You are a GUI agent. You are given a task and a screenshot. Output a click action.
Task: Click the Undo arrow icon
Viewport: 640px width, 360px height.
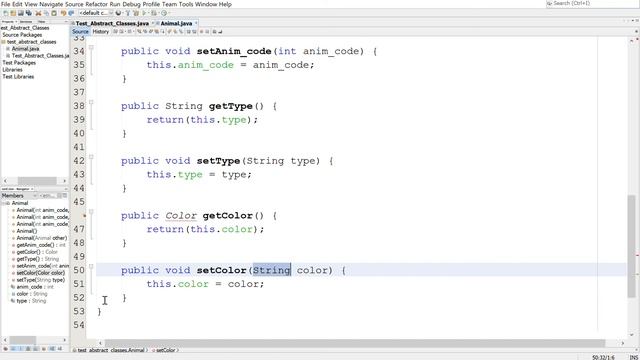coord(63,13)
